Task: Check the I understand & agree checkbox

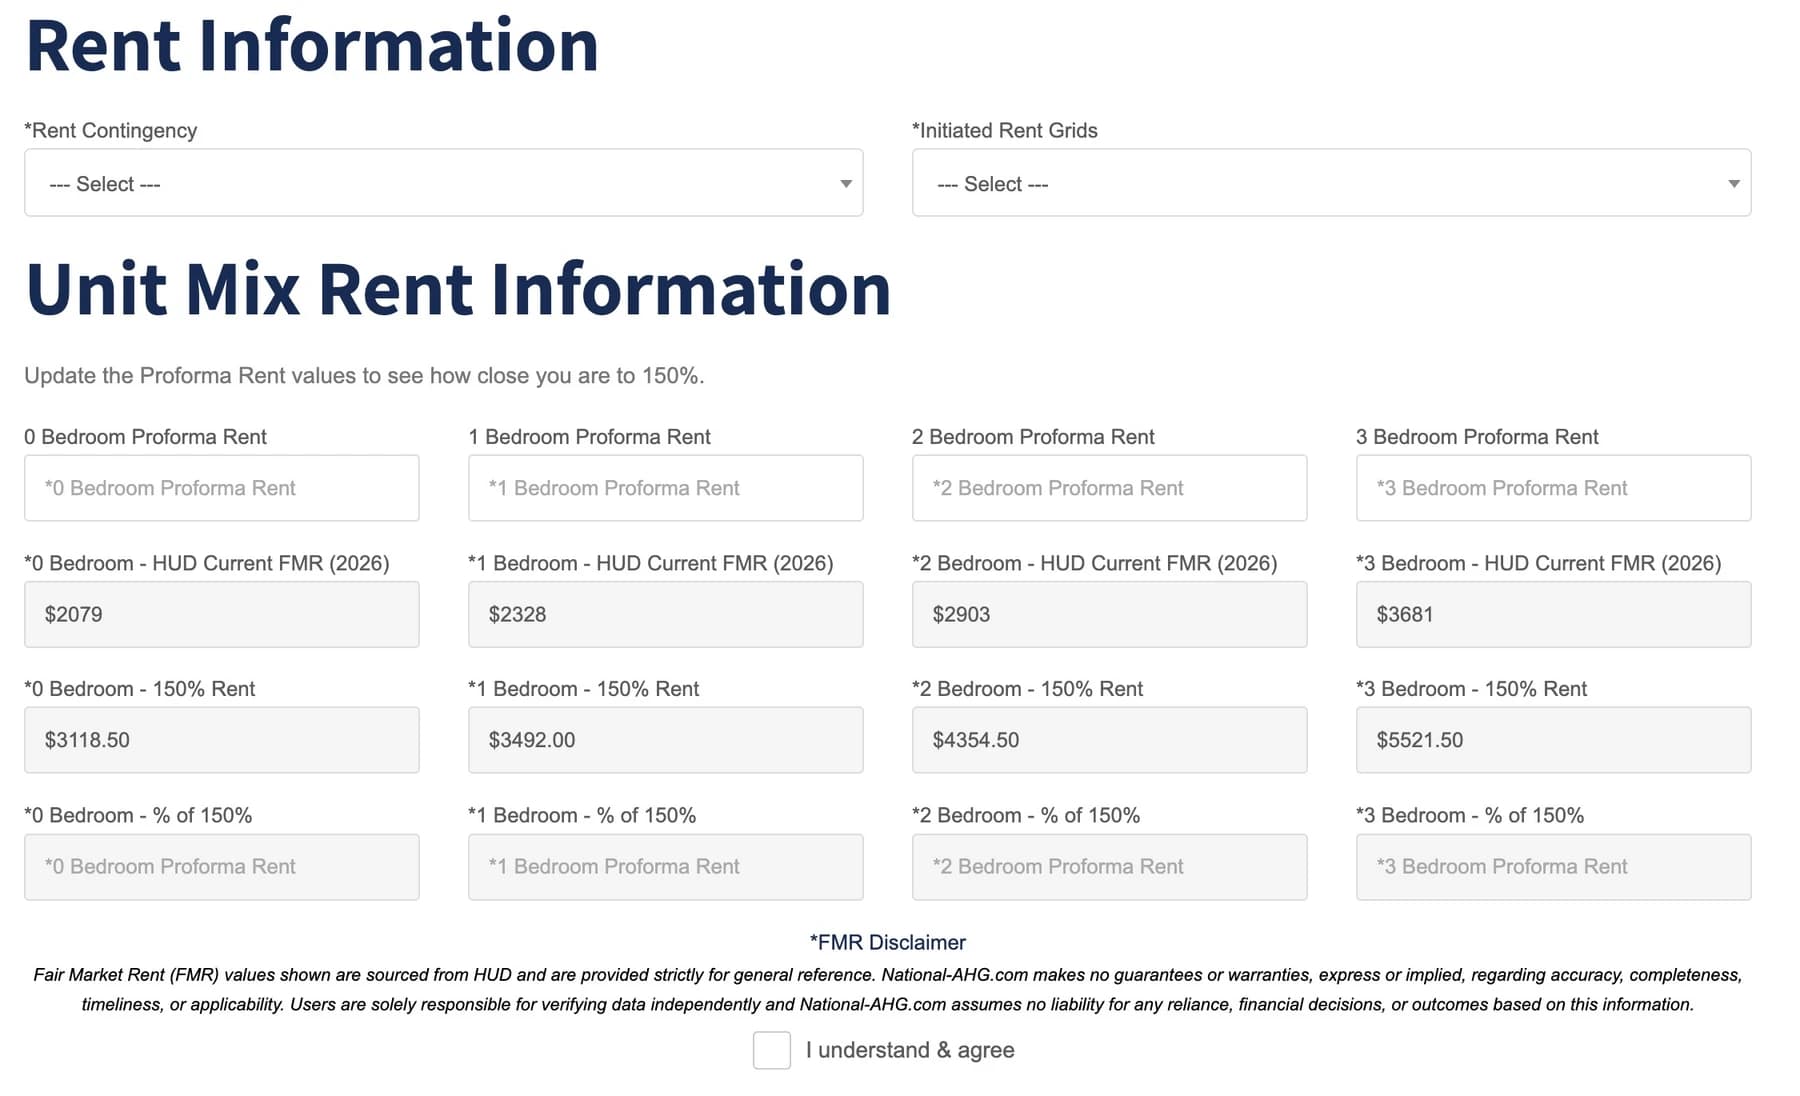Action: [x=771, y=1050]
